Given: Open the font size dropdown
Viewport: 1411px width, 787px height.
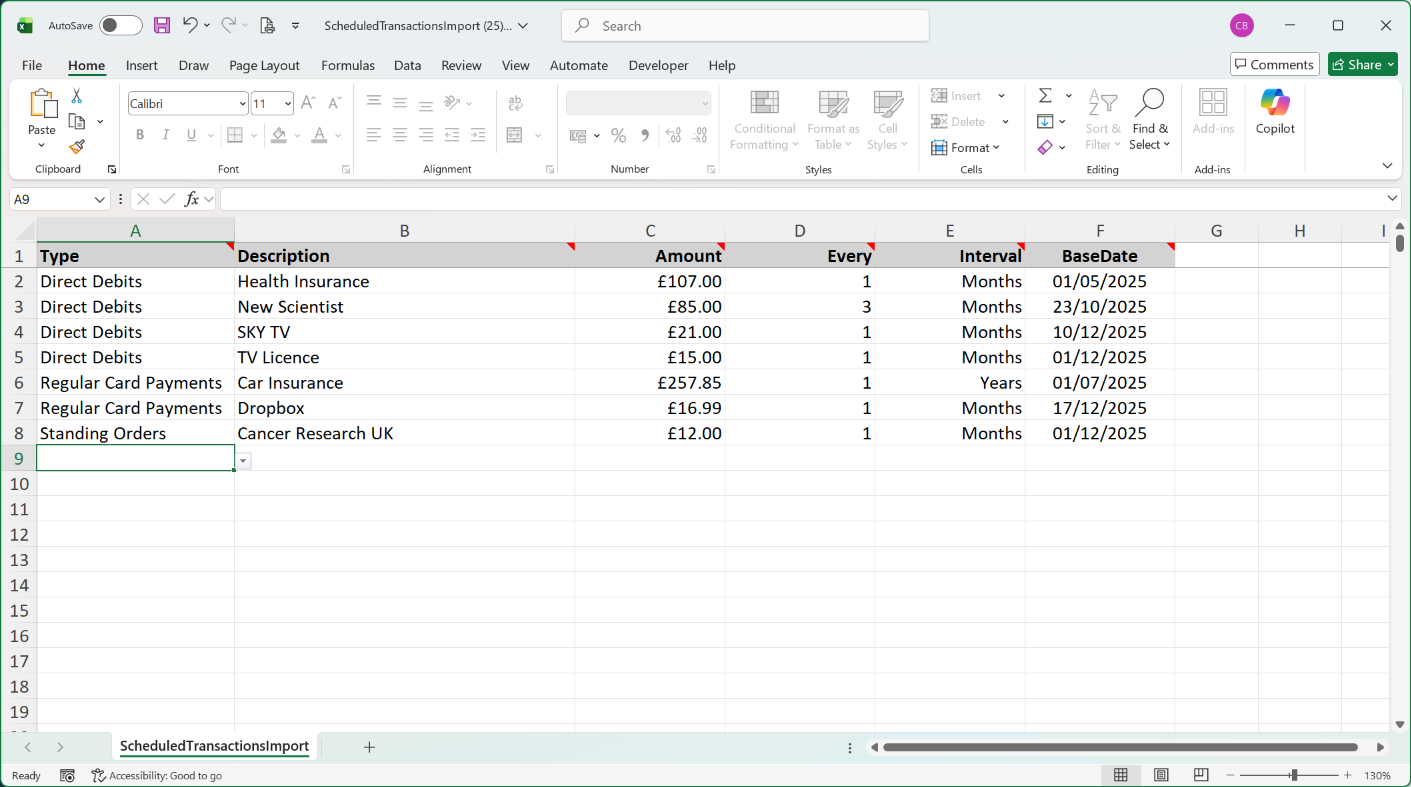Looking at the screenshot, I should [288, 103].
